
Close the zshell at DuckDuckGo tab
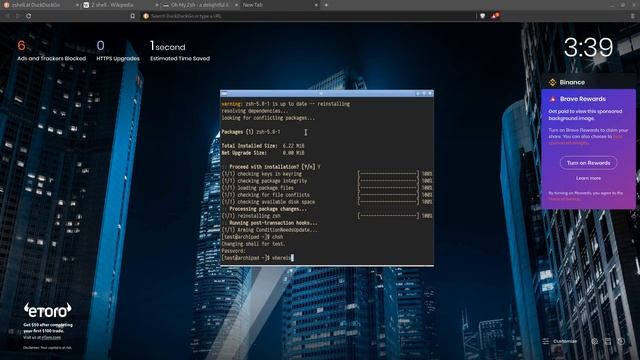tap(77, 5)
